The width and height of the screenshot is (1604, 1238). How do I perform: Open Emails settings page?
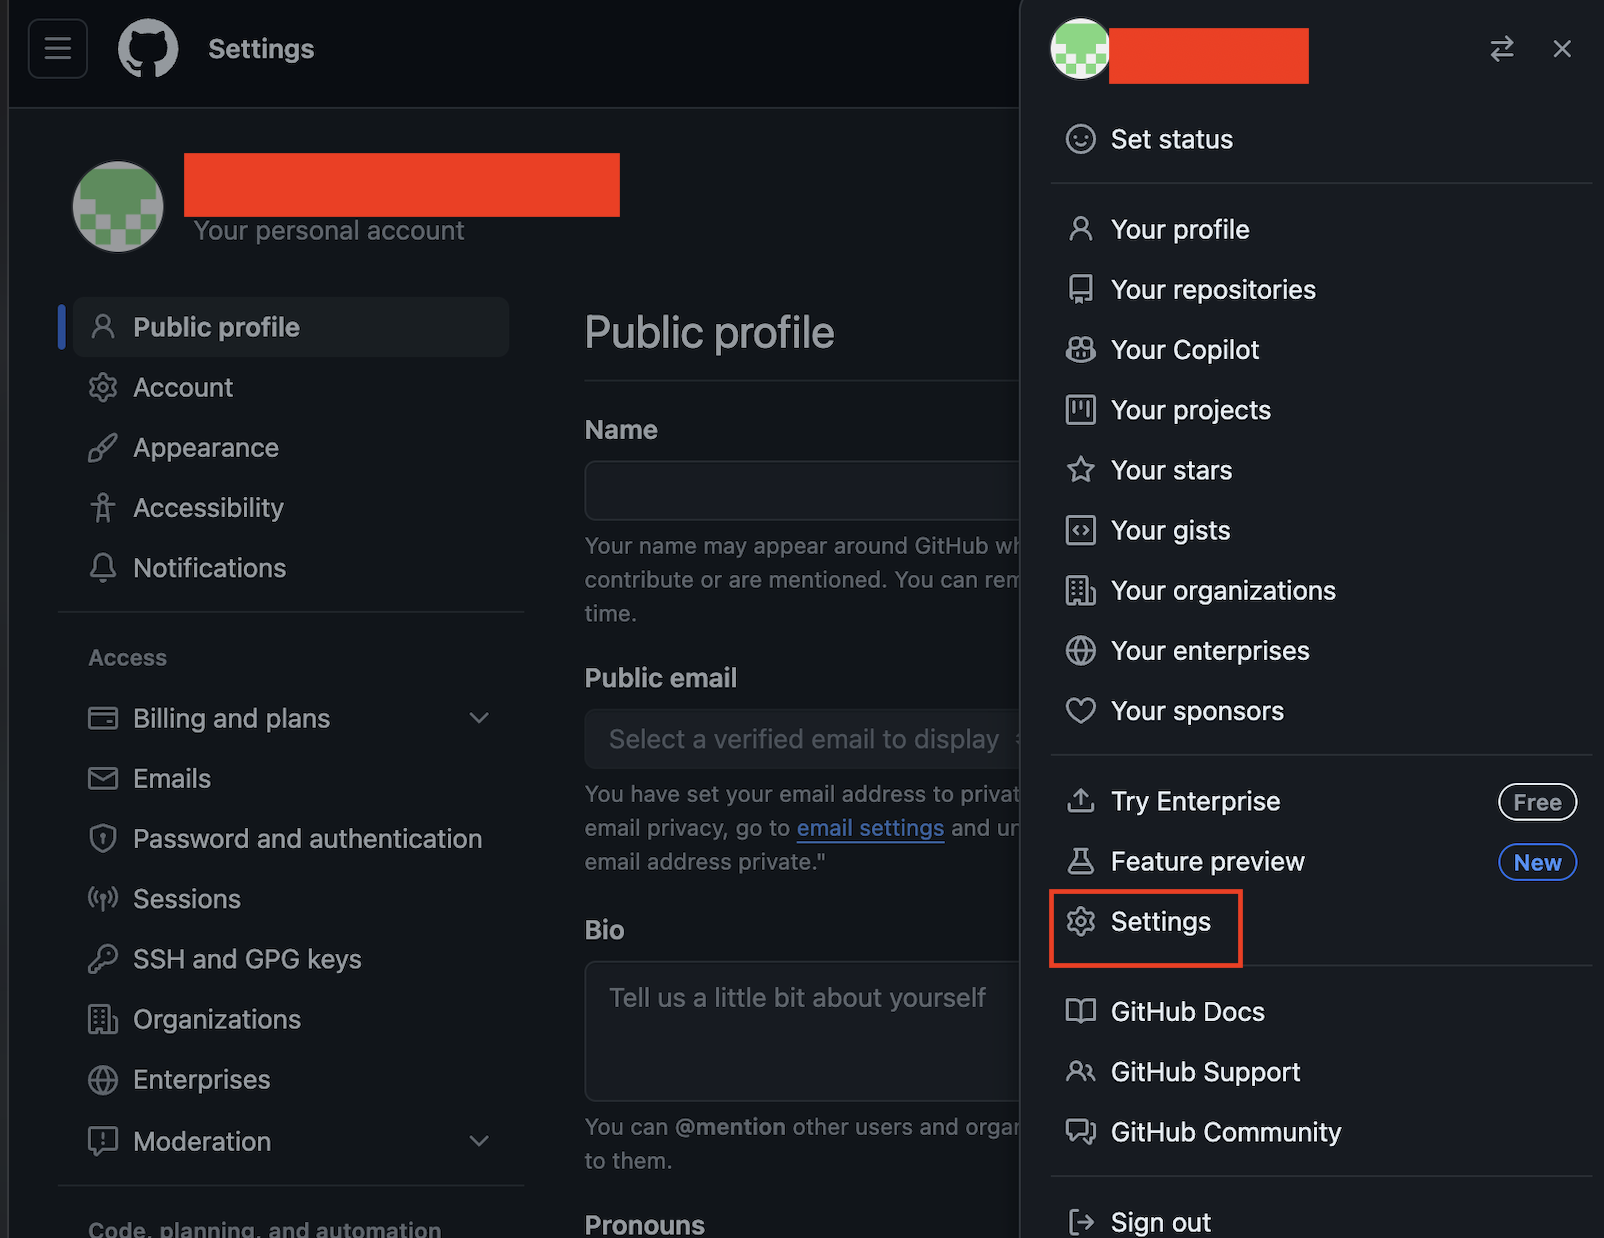291,778
